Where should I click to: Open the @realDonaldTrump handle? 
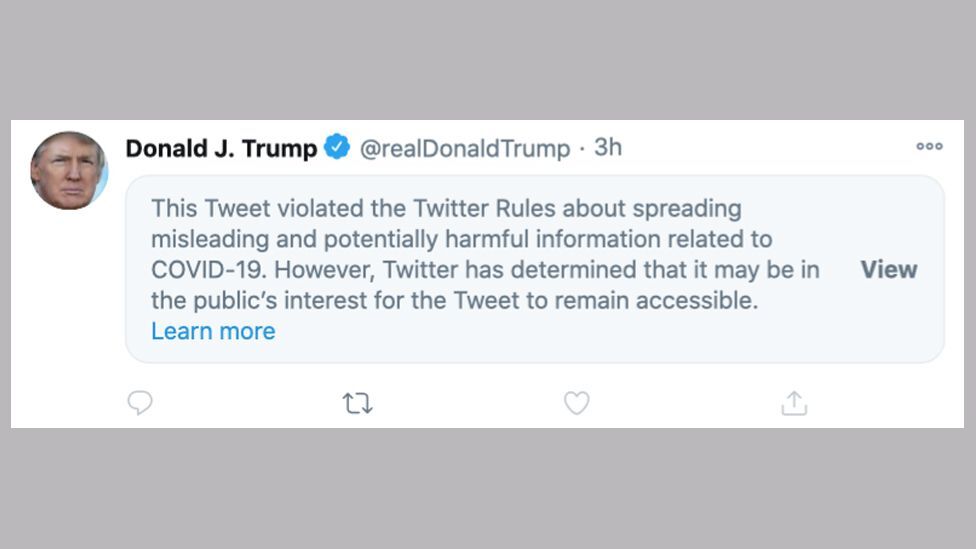pos(464,148)
